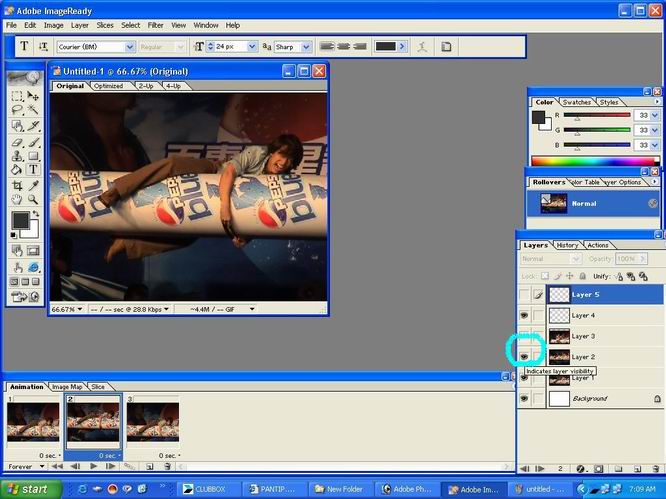The width and height of the screenshot is (666, 499).
Task: Switch to the History tab
Action: [x=567, y=245]
